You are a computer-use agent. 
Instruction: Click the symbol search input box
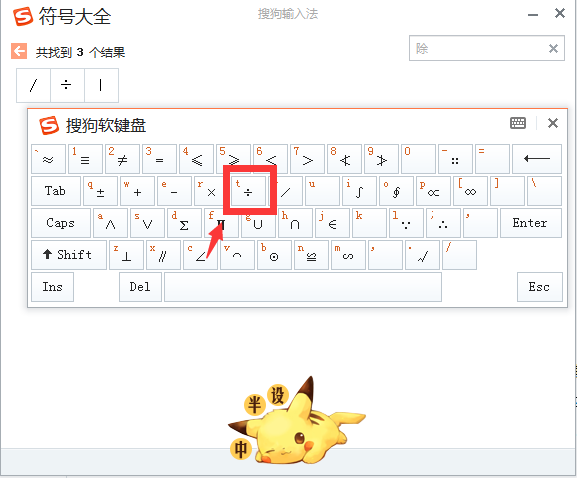point(486,48)
